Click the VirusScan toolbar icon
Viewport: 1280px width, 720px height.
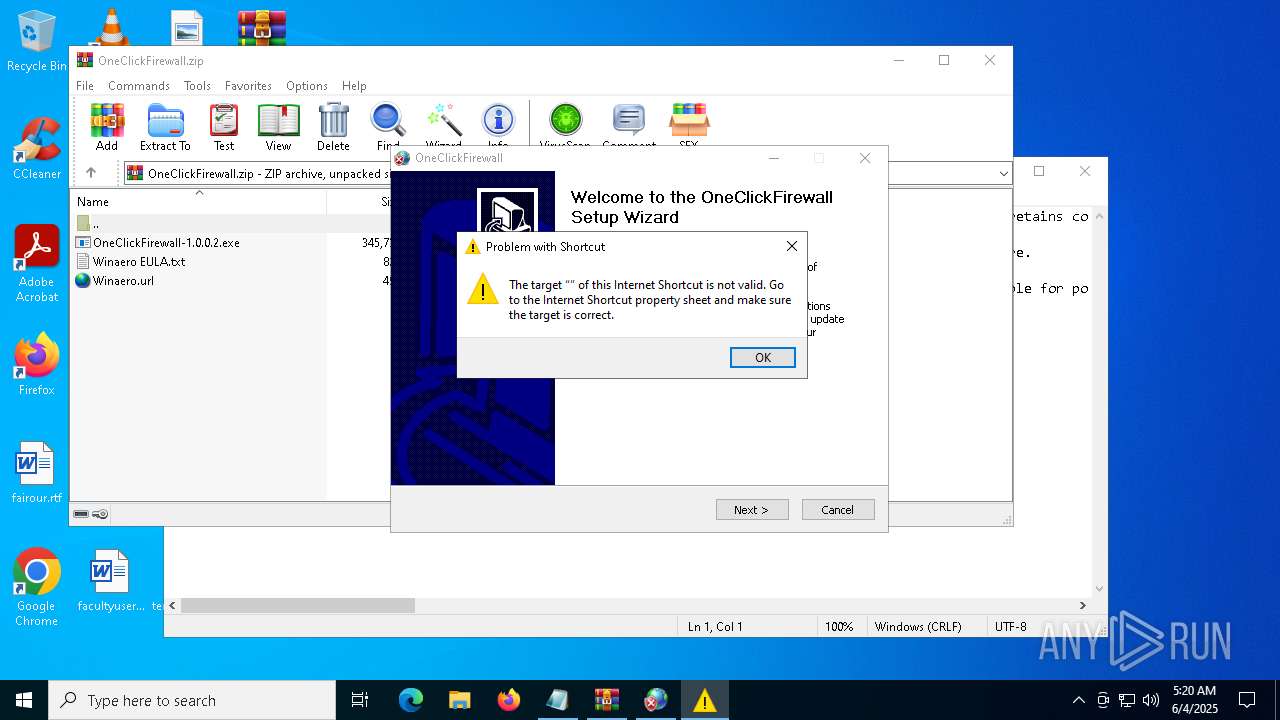point(565,127)
